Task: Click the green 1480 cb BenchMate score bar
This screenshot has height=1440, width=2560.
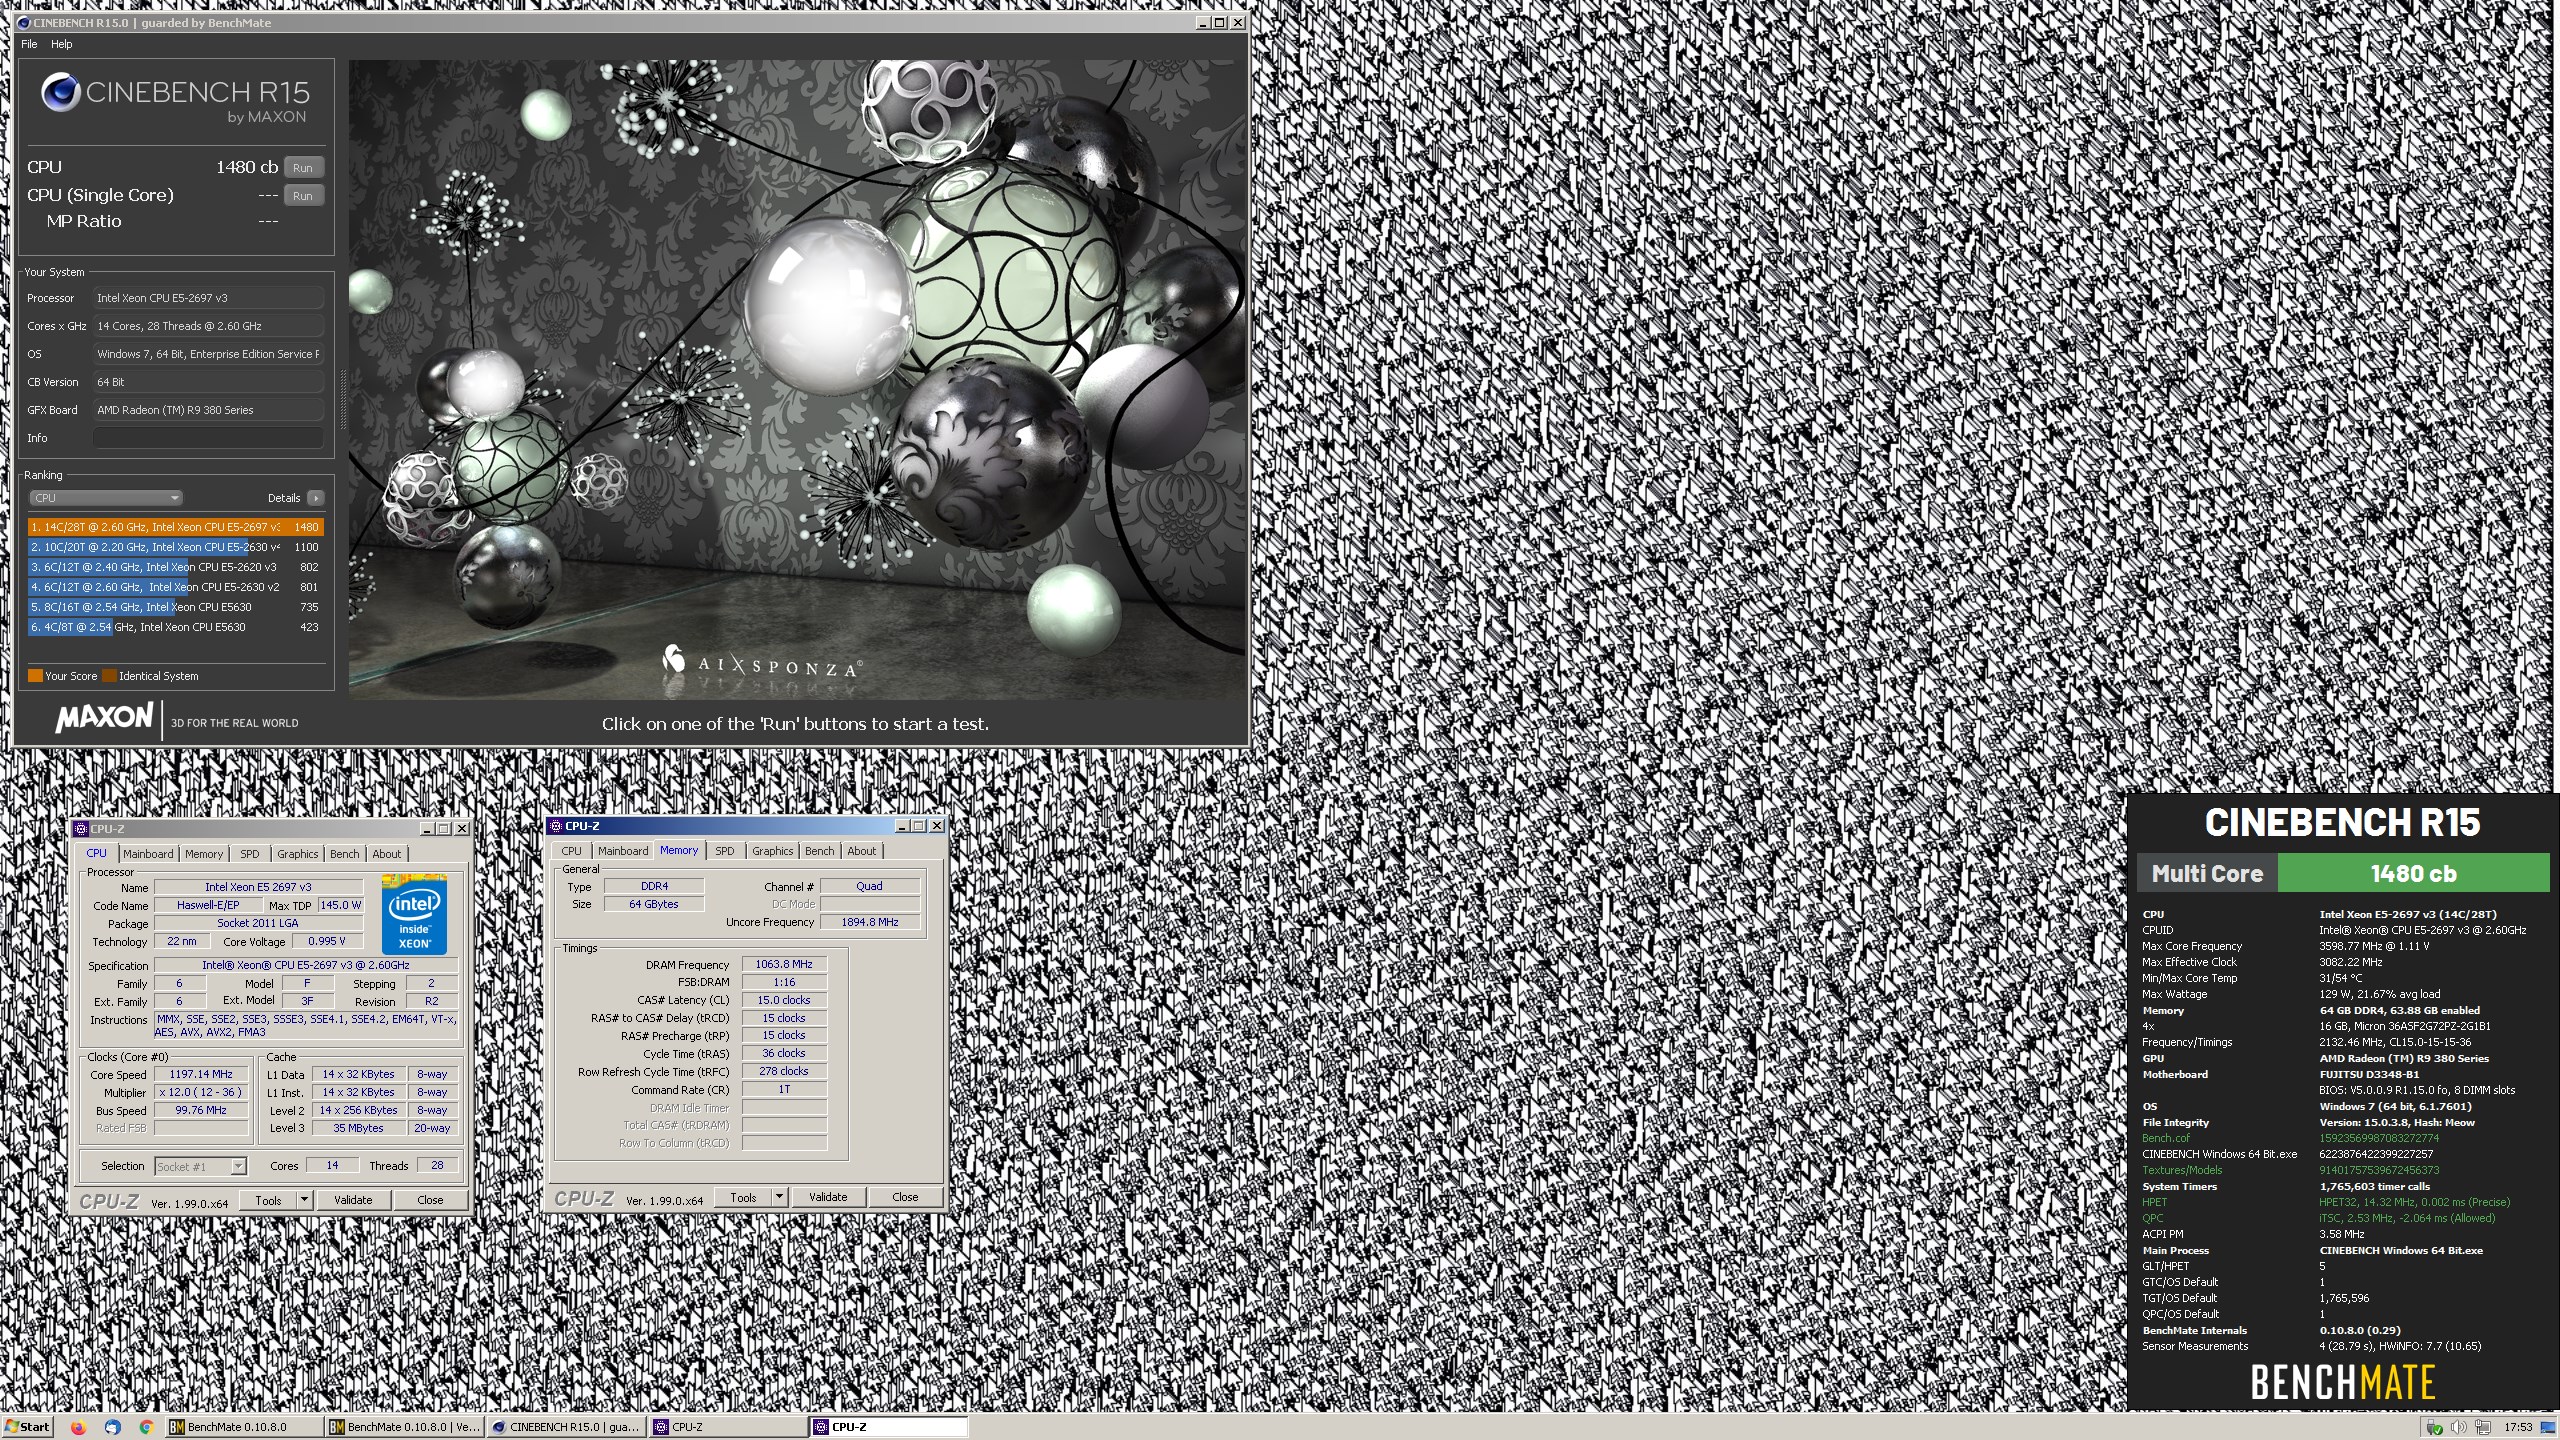Action: click(2413, 873)
